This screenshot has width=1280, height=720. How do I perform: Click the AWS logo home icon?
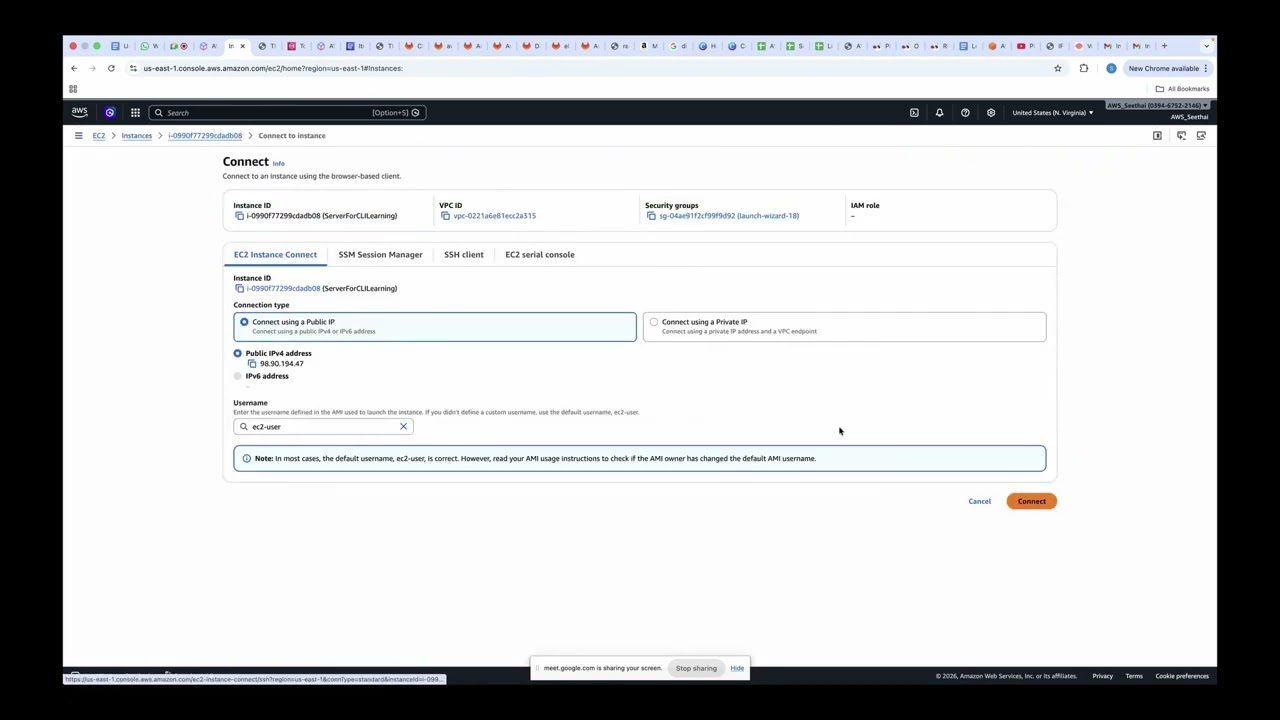[79, 112]
